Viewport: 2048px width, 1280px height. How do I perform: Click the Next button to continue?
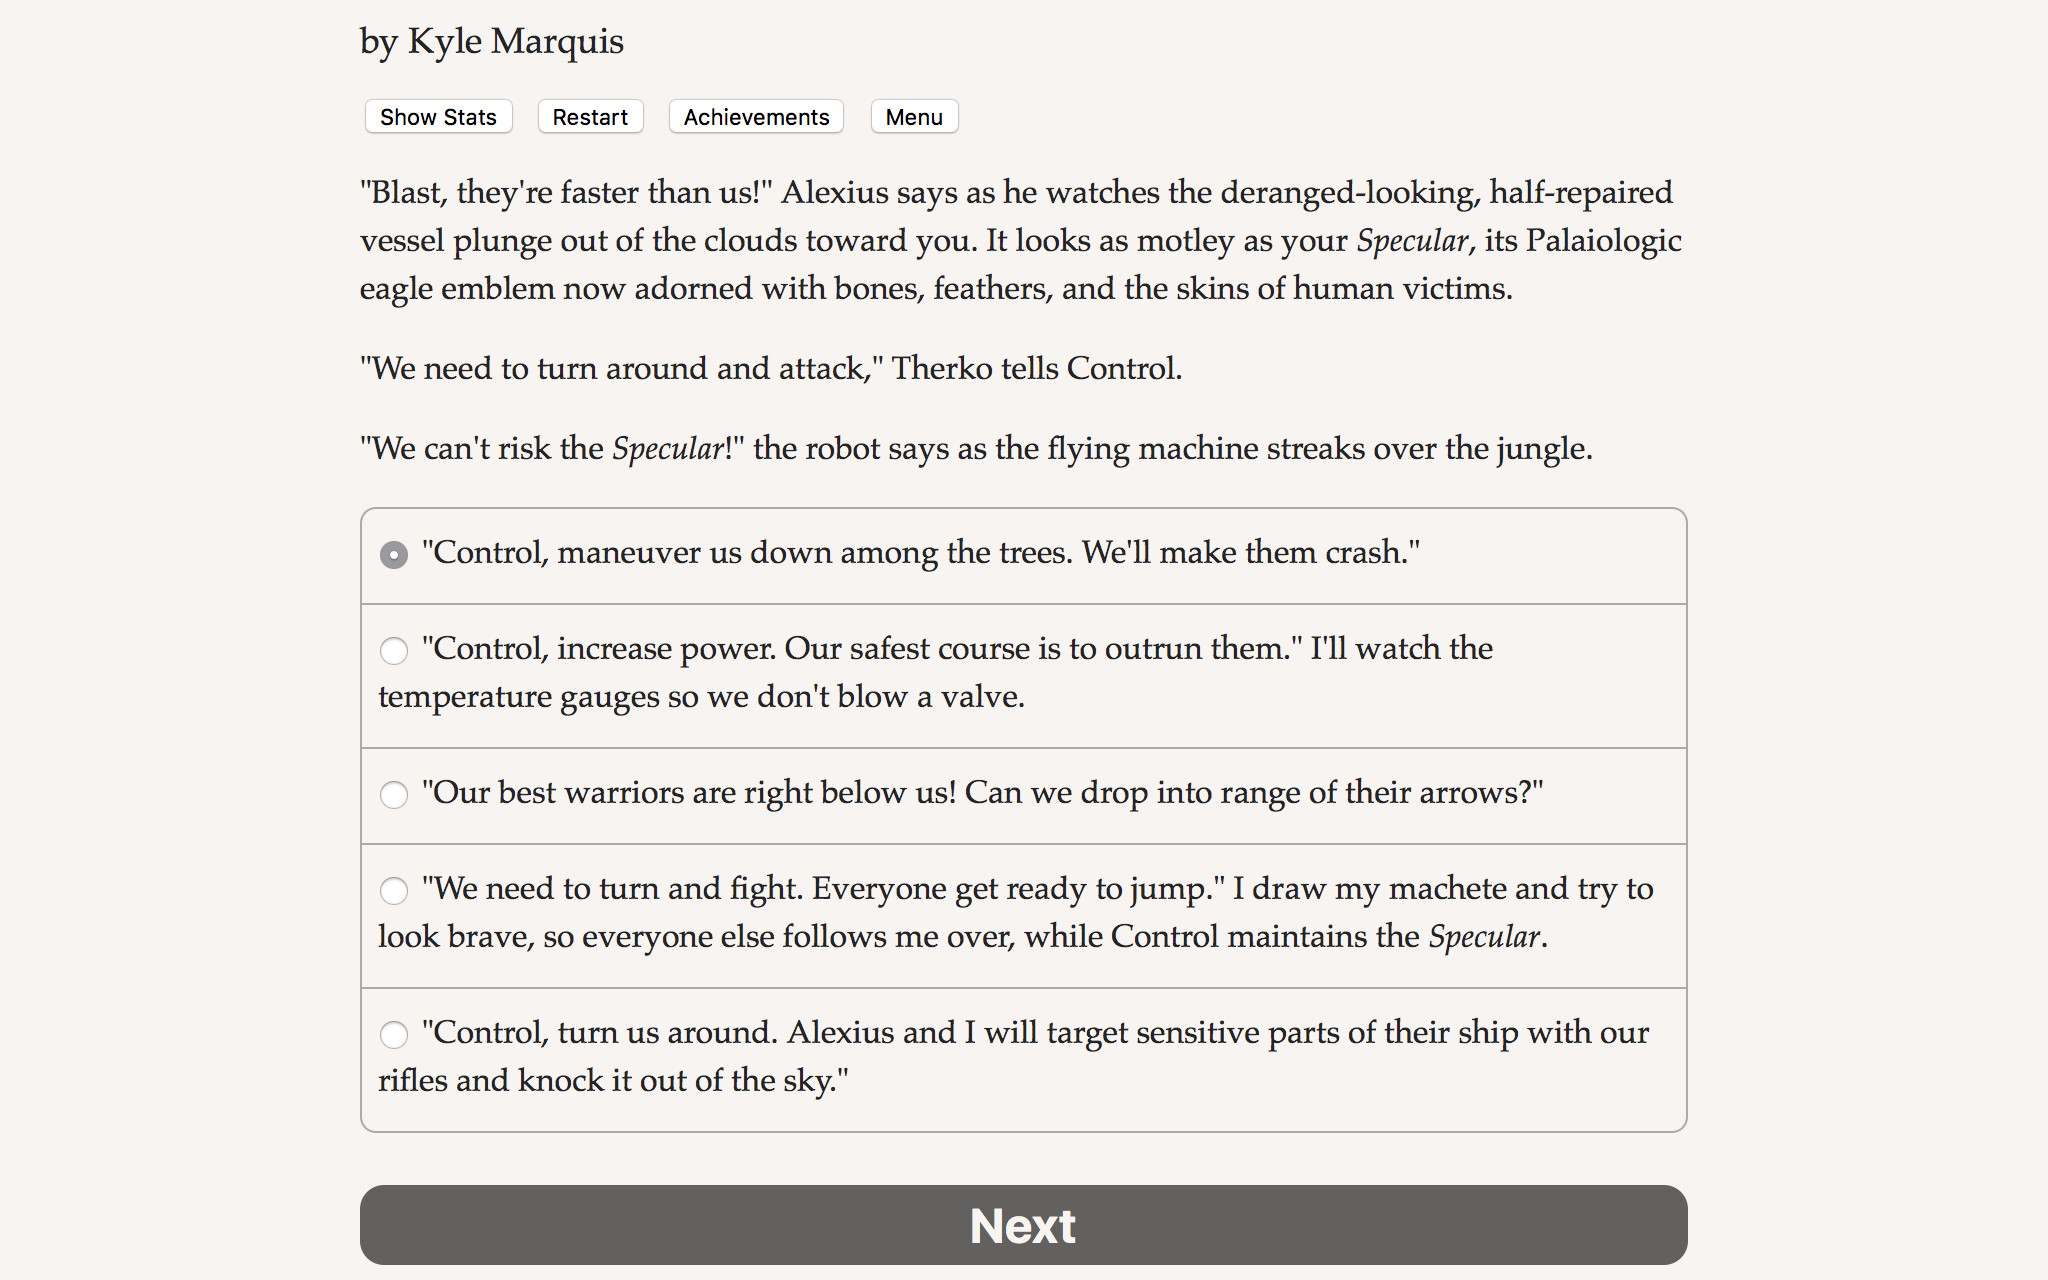pyautogui.click(x=1023, y=1225)
